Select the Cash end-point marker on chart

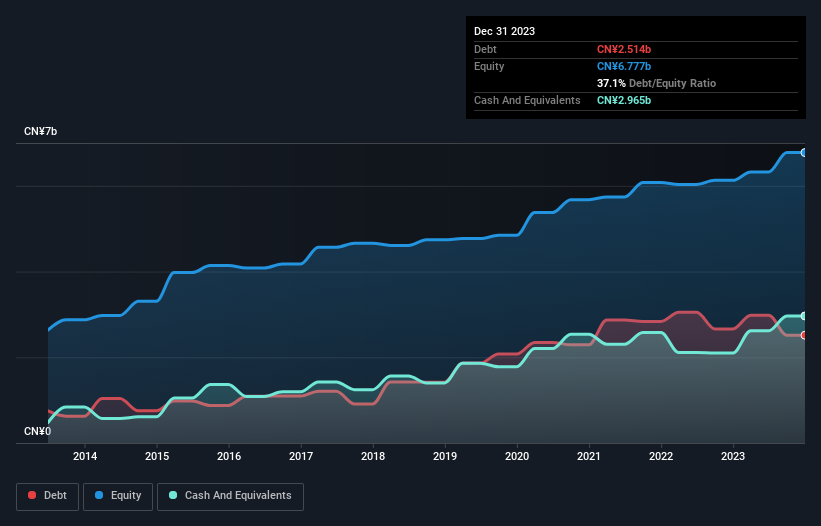pos(804,316)
